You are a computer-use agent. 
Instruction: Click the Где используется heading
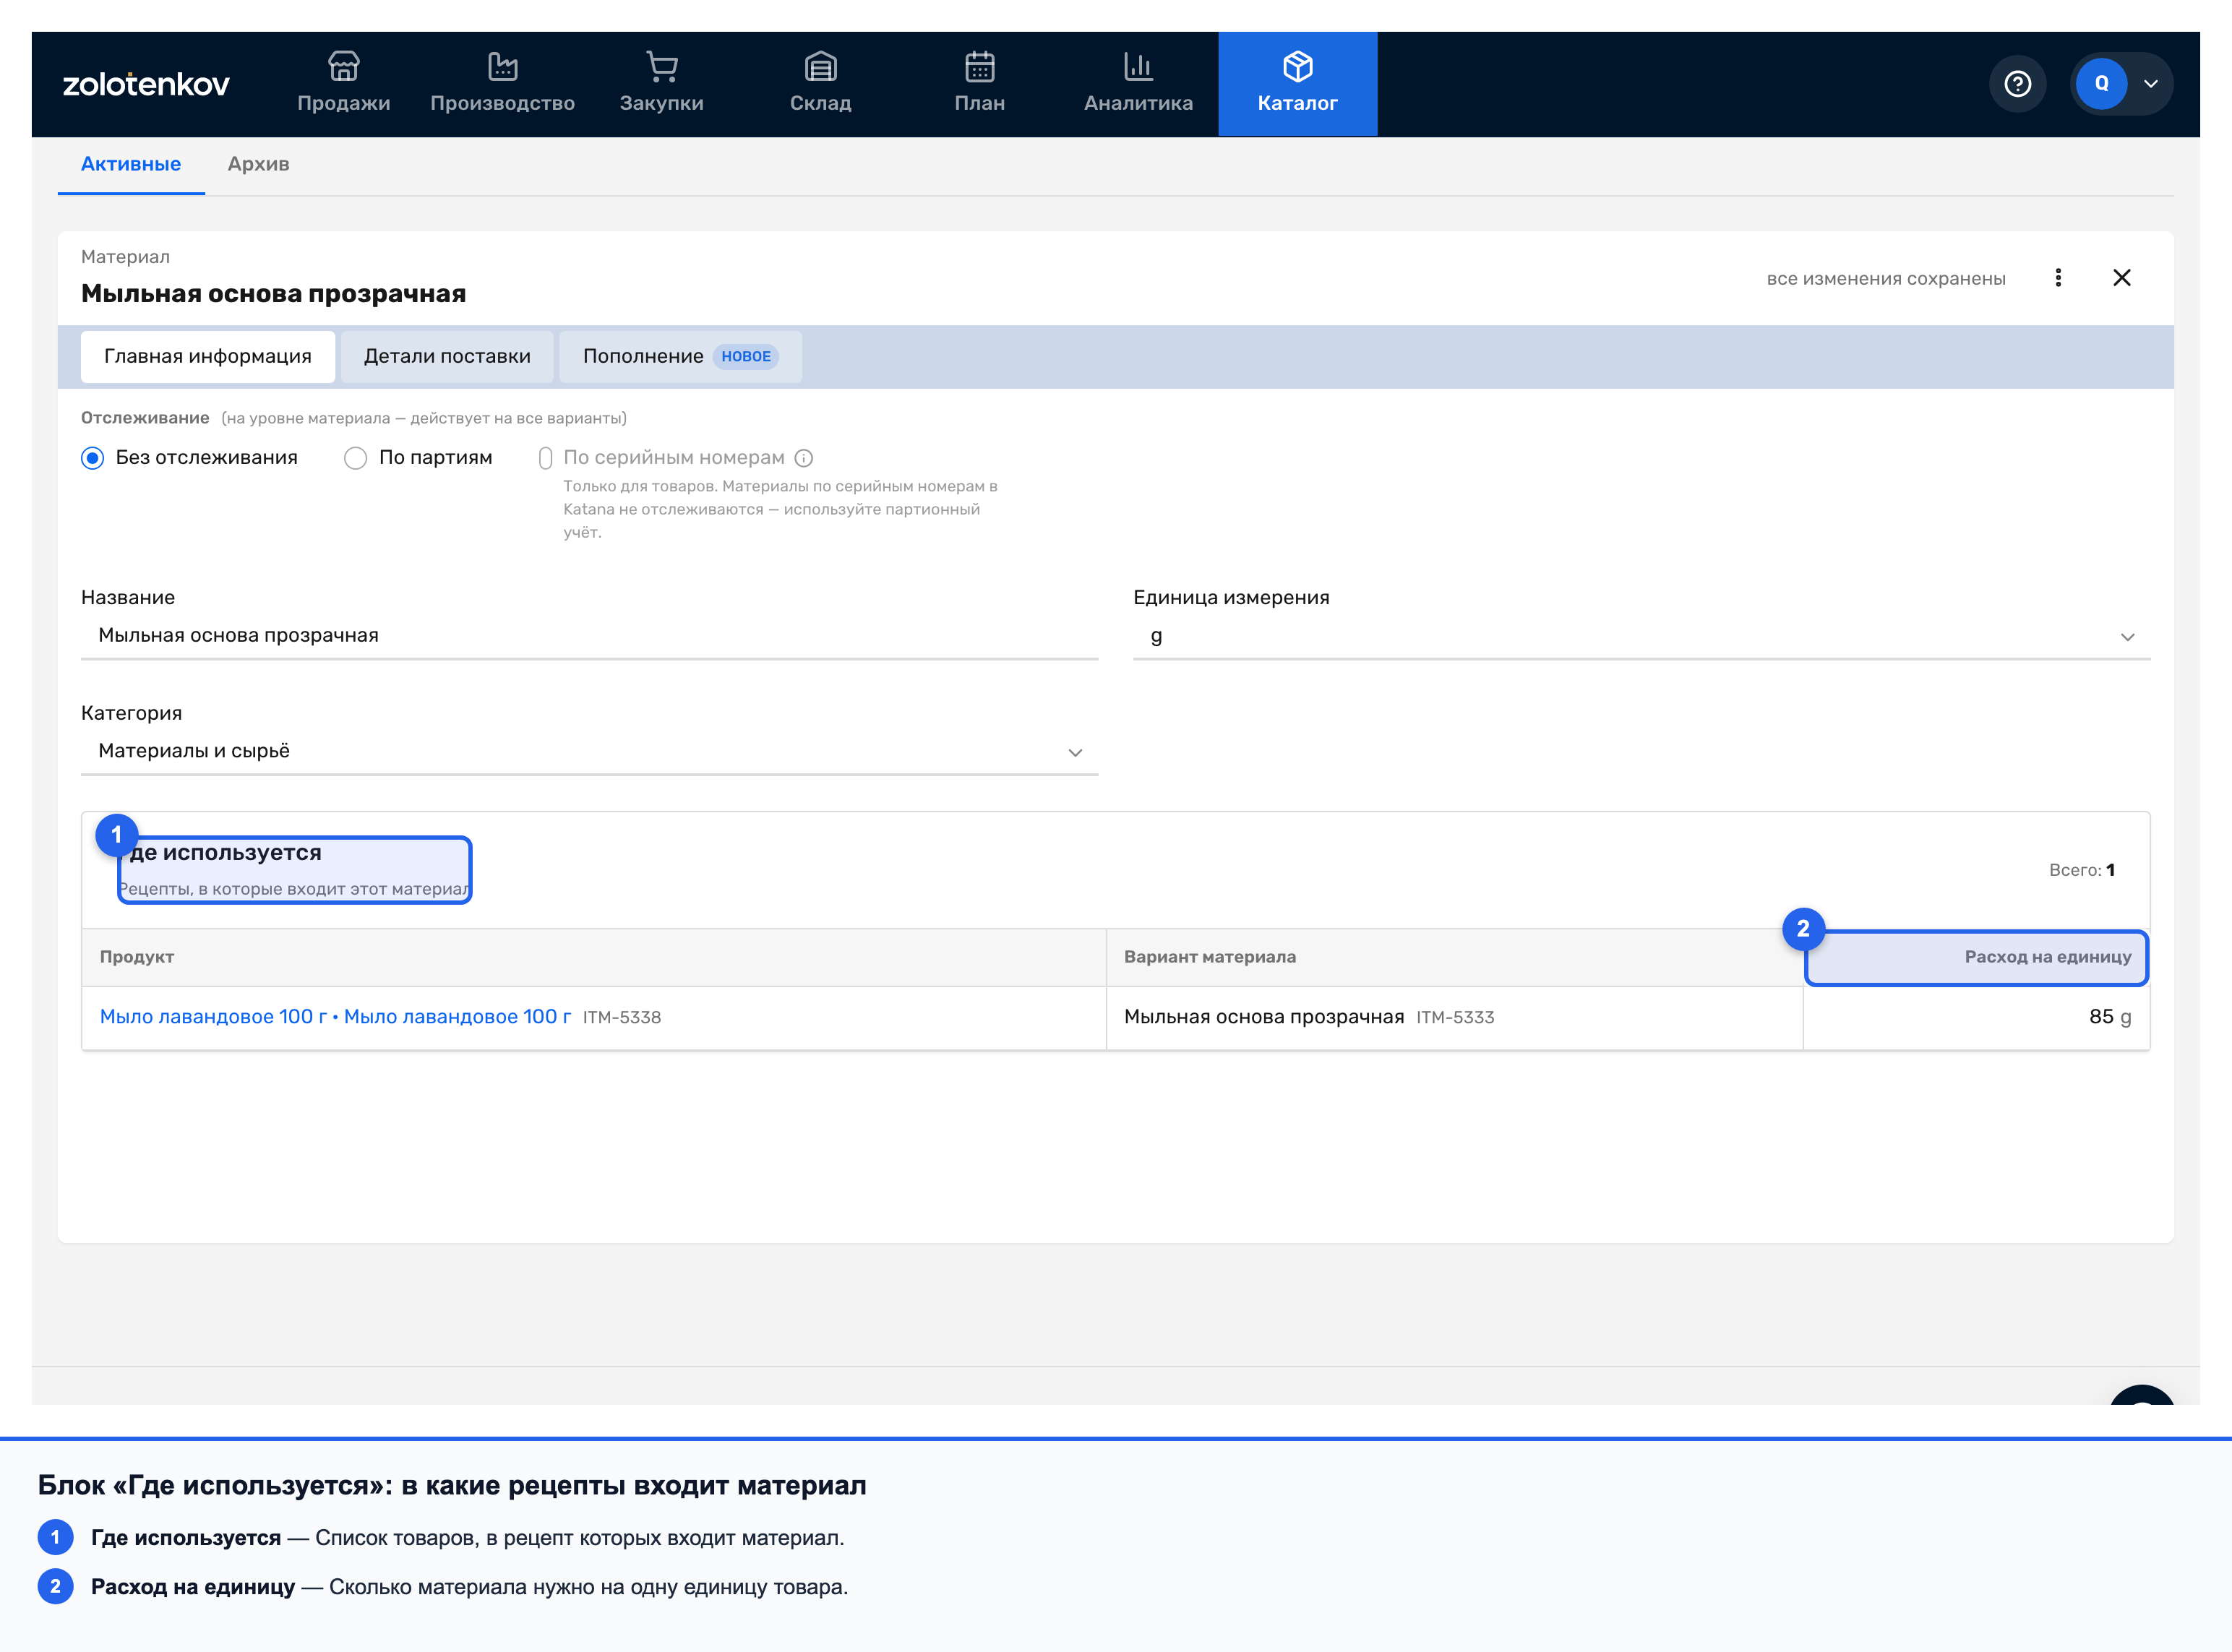coord(221,853)
